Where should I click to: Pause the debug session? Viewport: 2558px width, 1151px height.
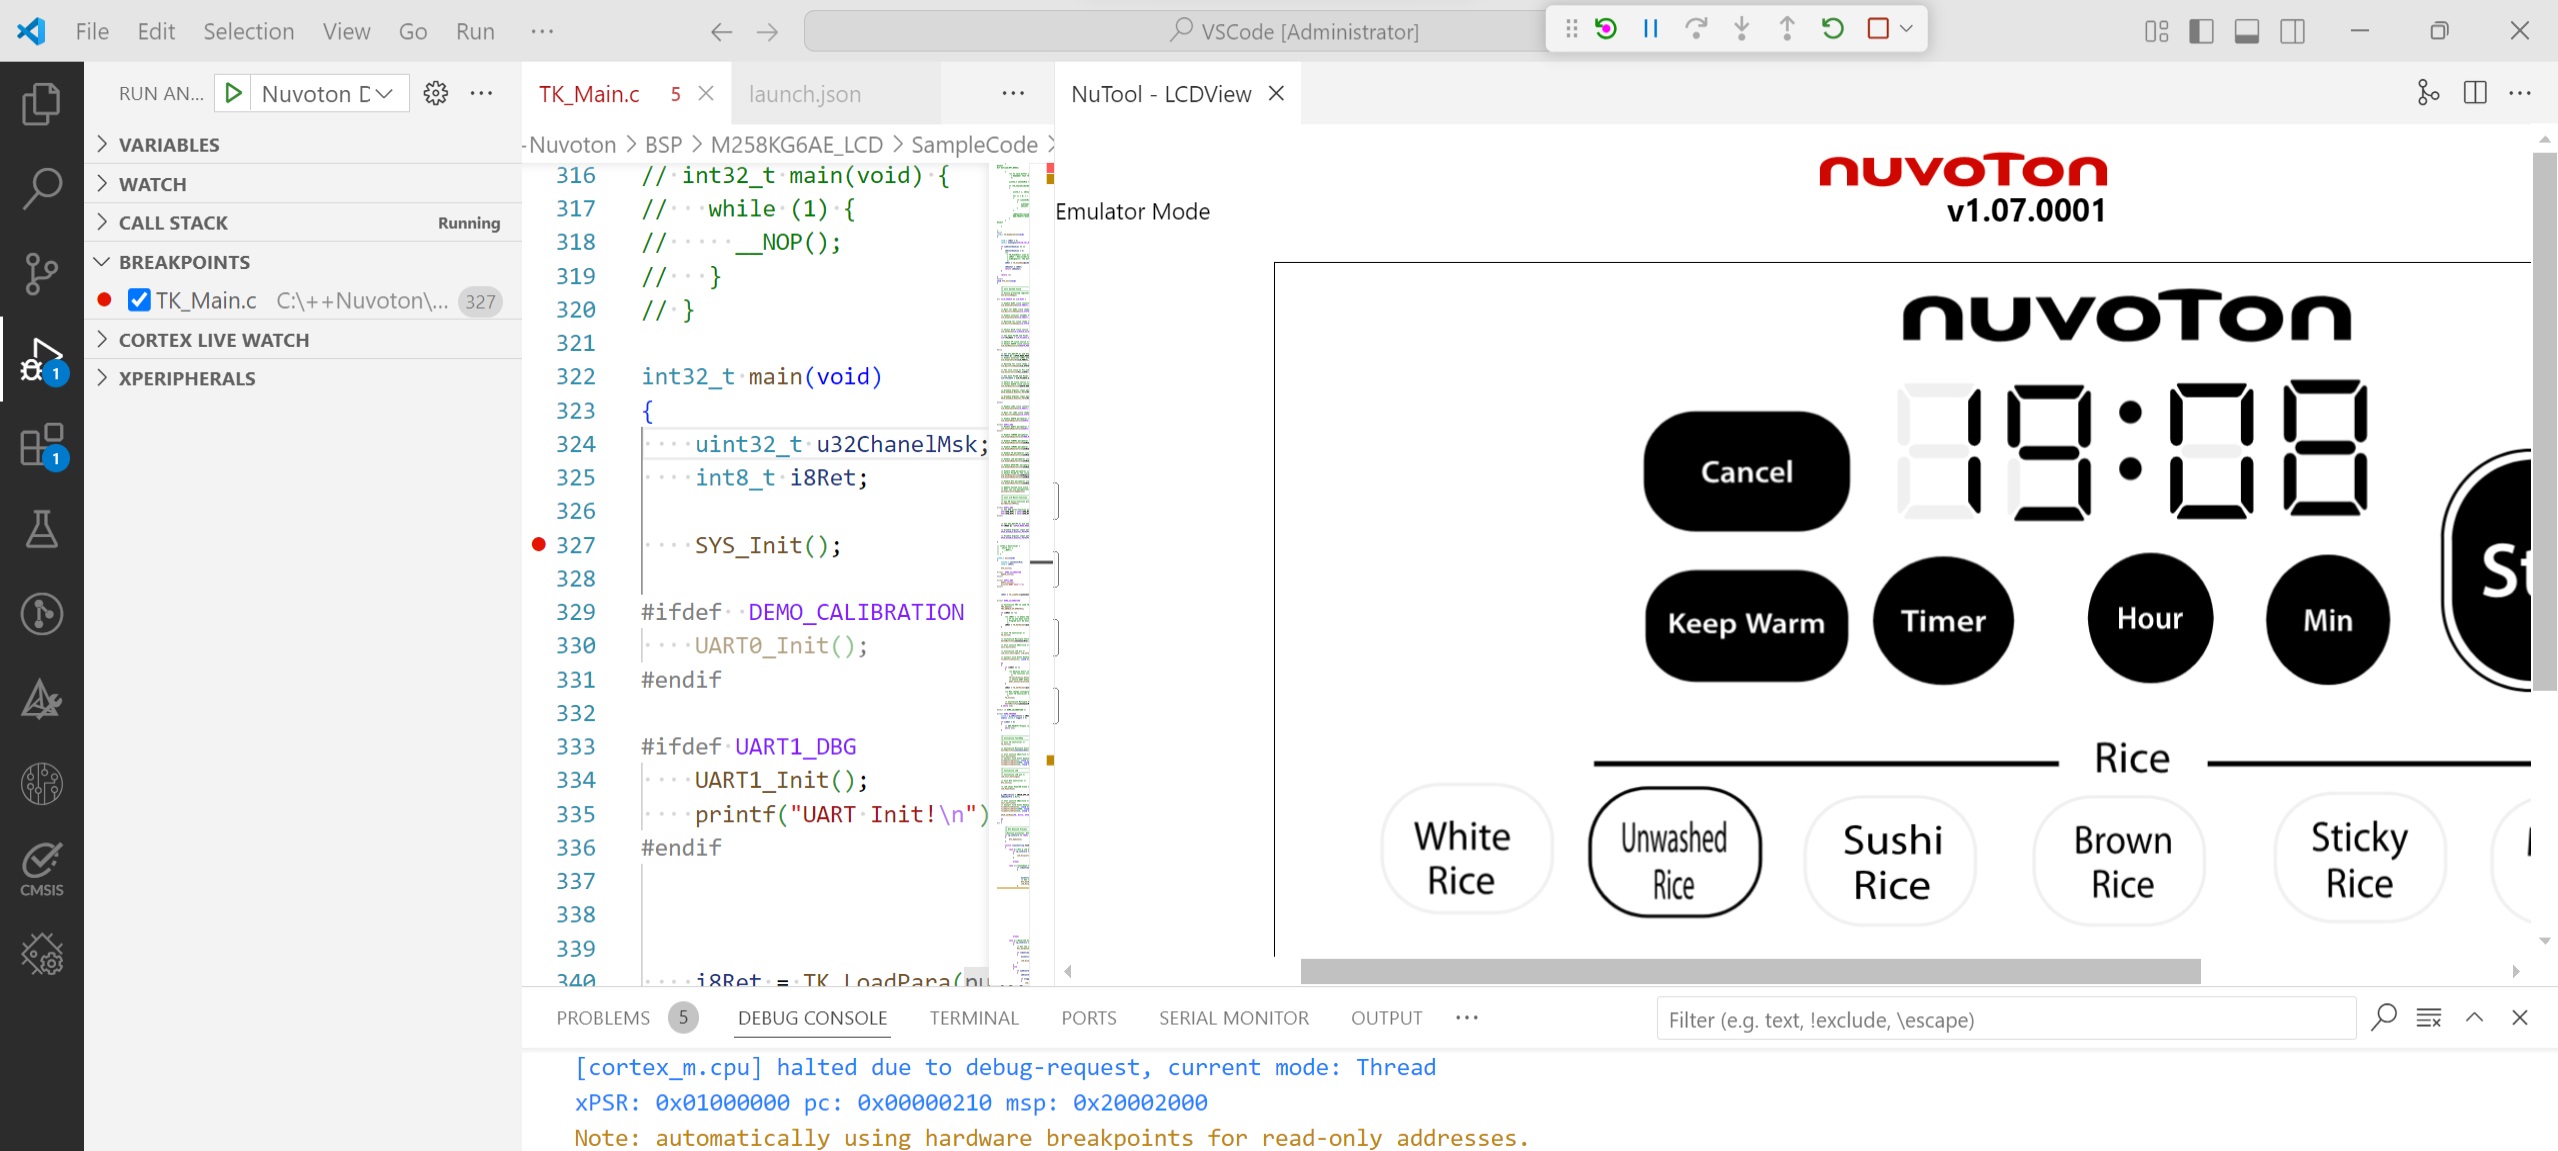1650,29
